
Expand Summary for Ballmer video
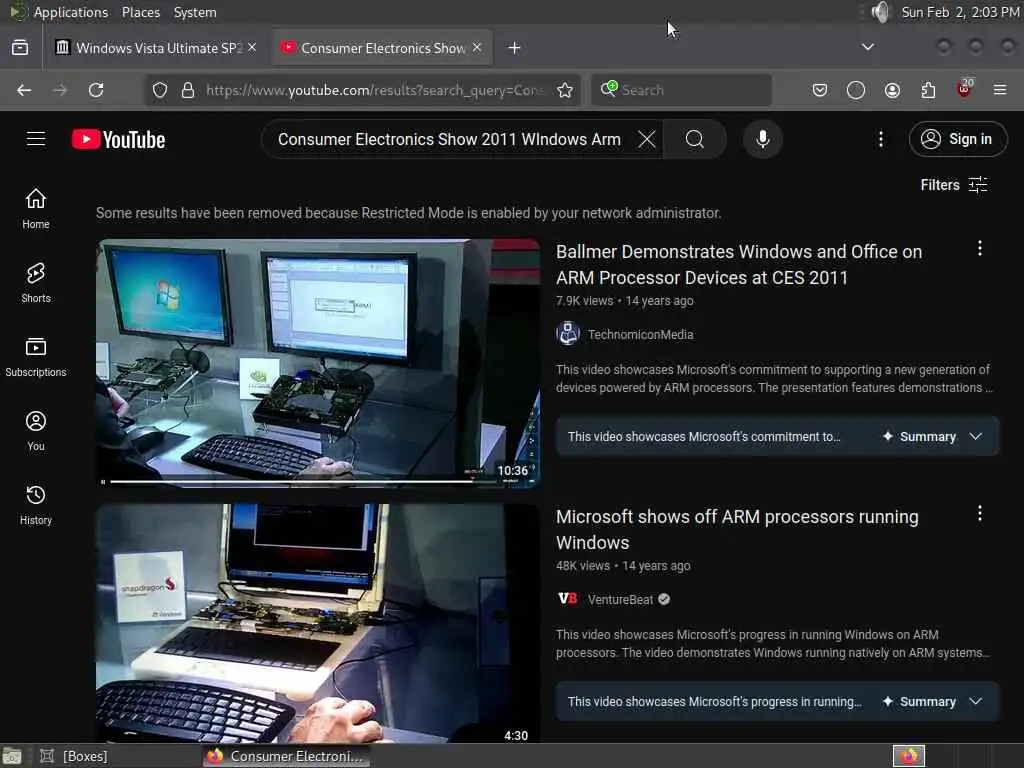[932, 436]
